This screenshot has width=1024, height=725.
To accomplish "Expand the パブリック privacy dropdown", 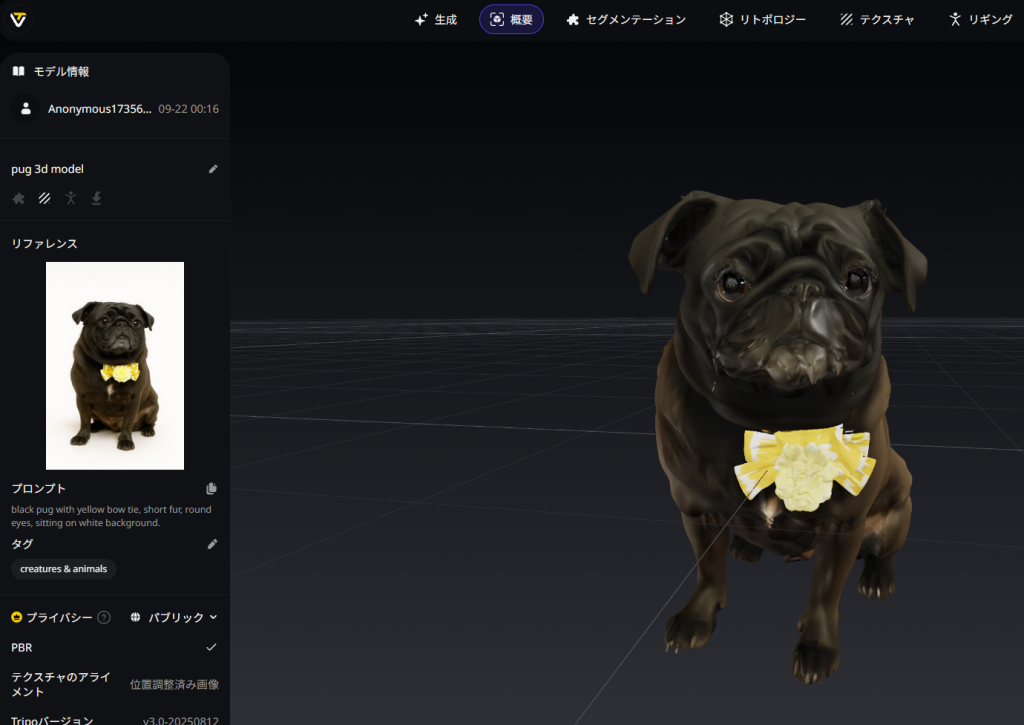I will coord(175,618).
